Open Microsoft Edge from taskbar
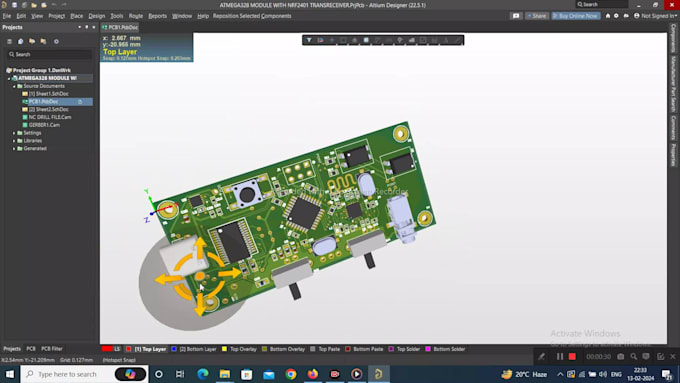This screenshot has width=680, height=383. [x=203, y=374]
